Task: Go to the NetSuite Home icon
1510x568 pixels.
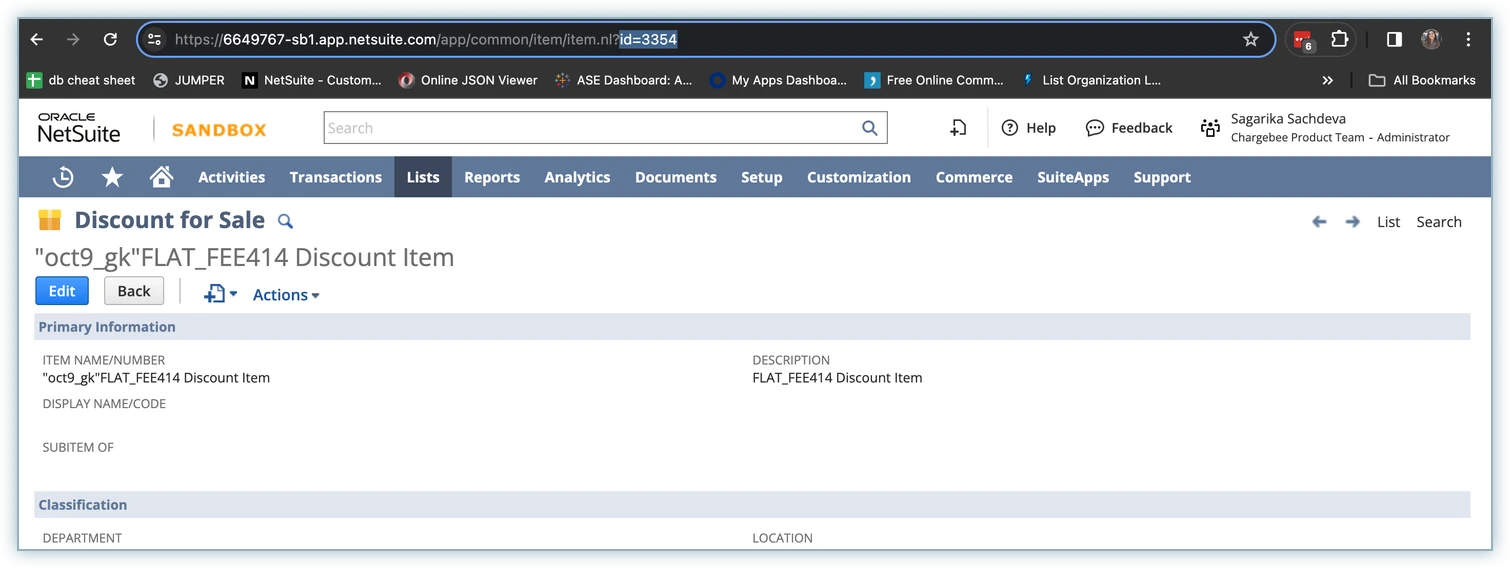Action: [161, 177]
